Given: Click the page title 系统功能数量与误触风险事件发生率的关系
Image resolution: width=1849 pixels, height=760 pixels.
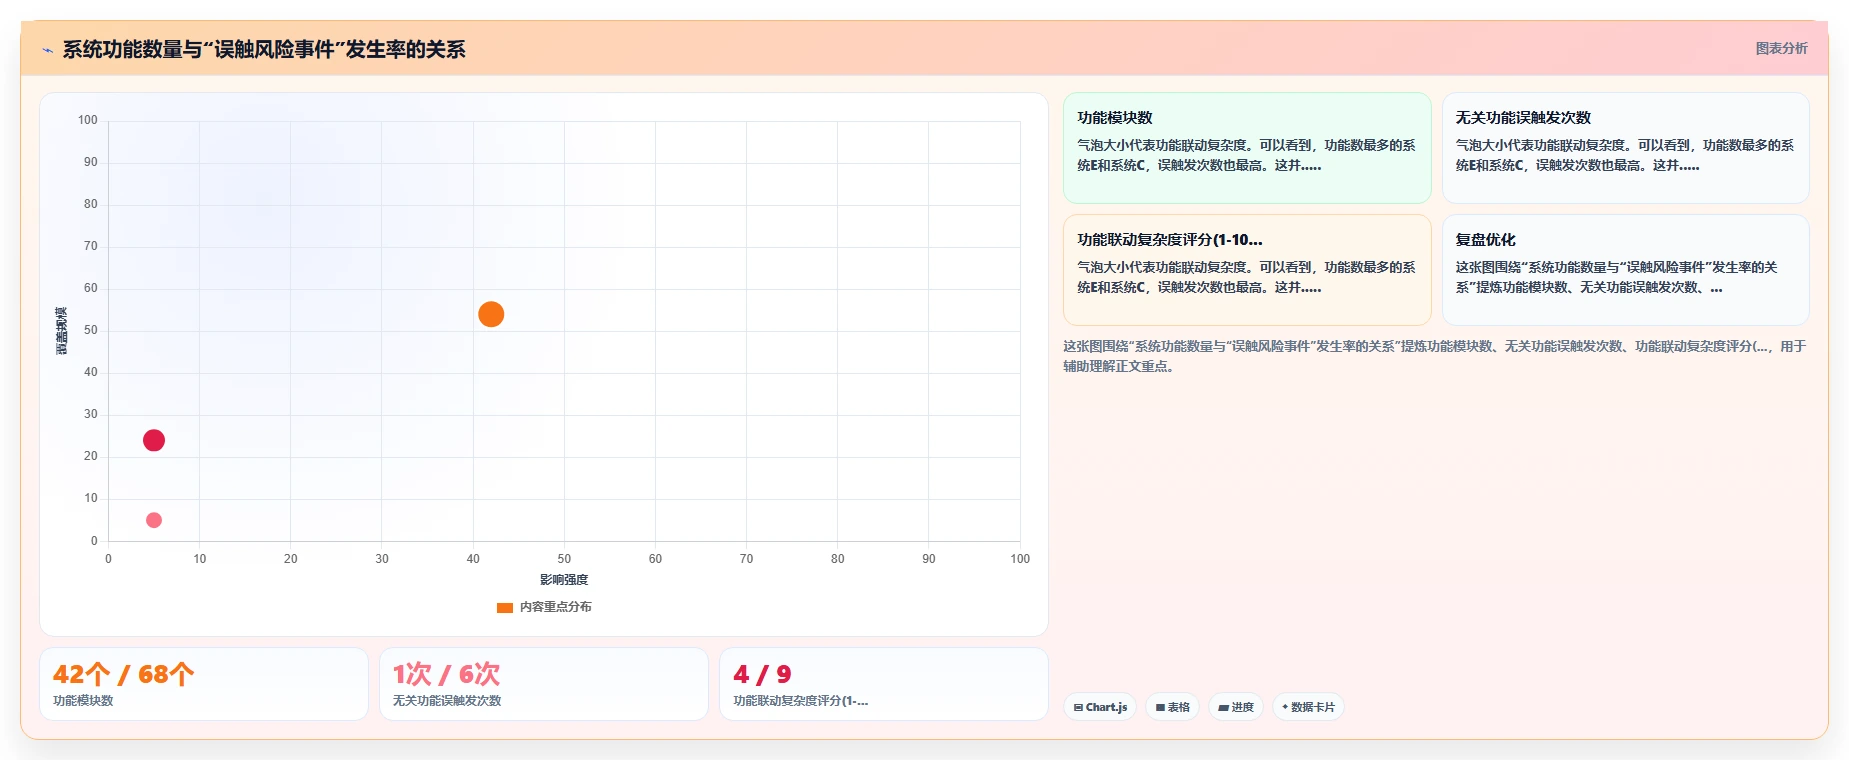Looking at the screenshot, I should point(264,50).
